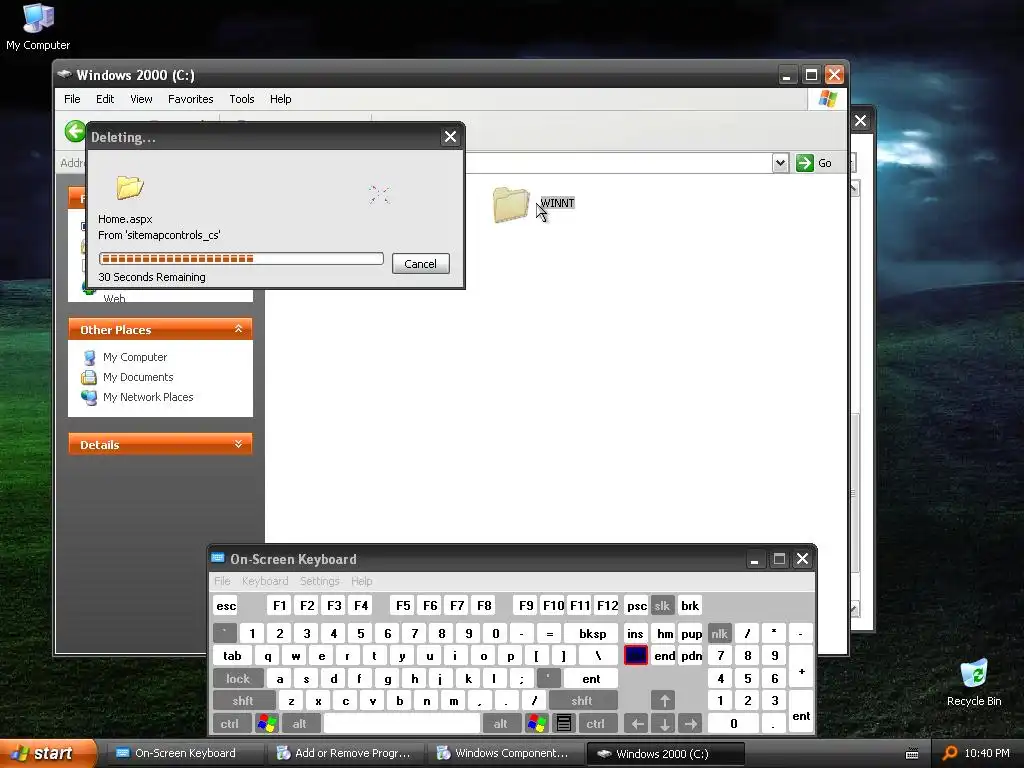Open the View menu in Explorer
This screenshot has height=768, width=1024.
pyautogui.click(x=141, y=99)
